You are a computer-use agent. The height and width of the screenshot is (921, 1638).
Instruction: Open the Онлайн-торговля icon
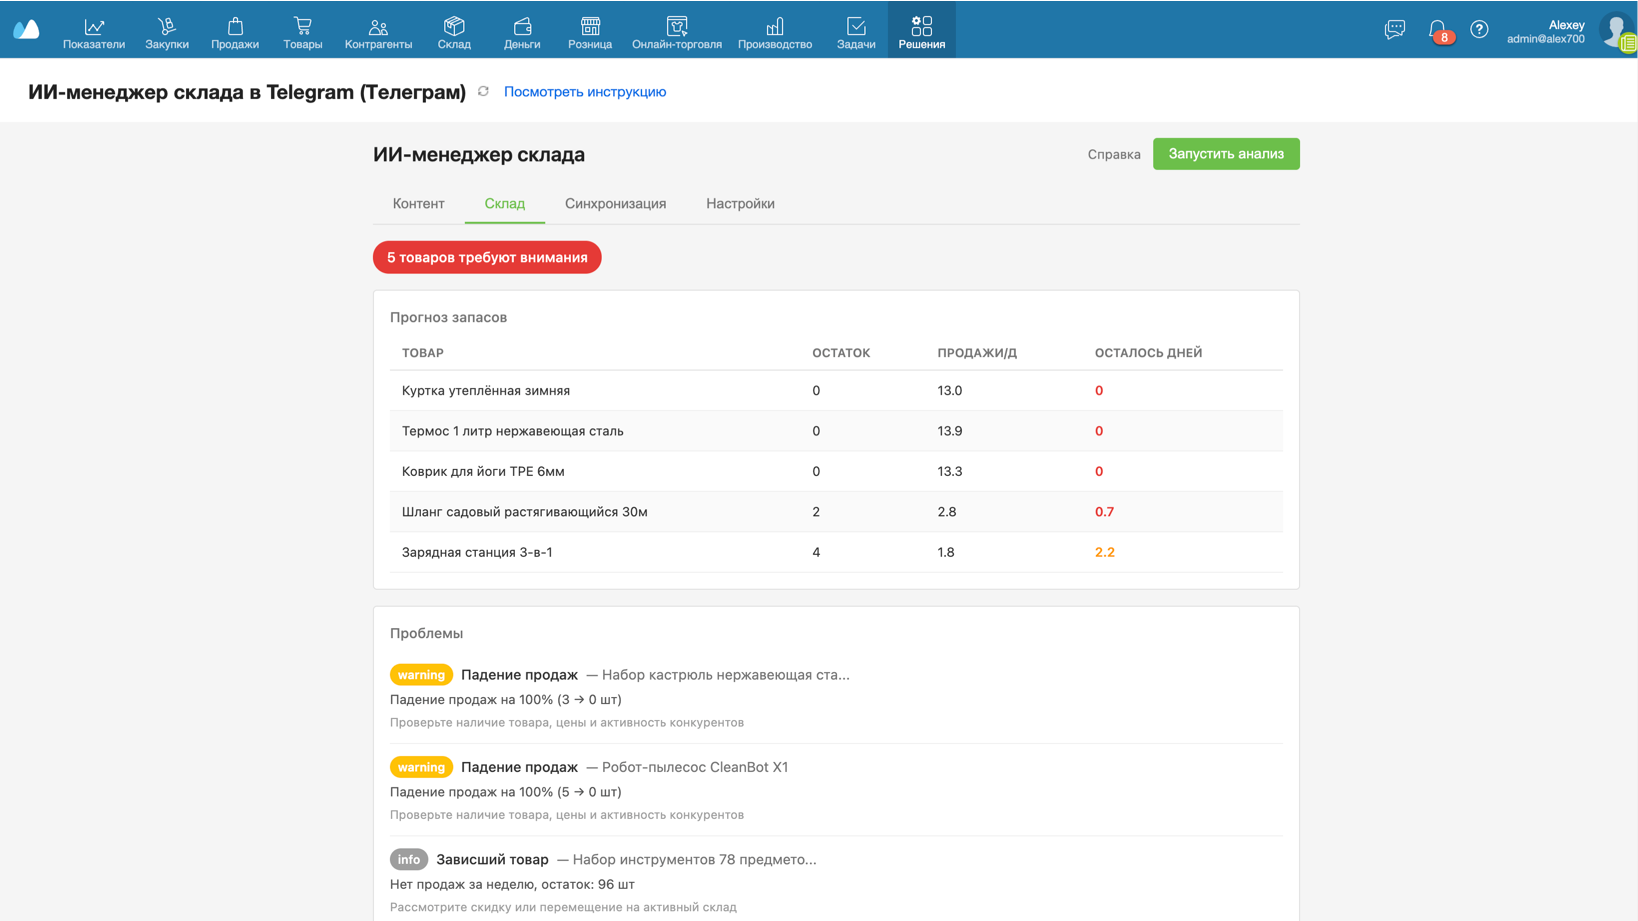tap(677, 26)
